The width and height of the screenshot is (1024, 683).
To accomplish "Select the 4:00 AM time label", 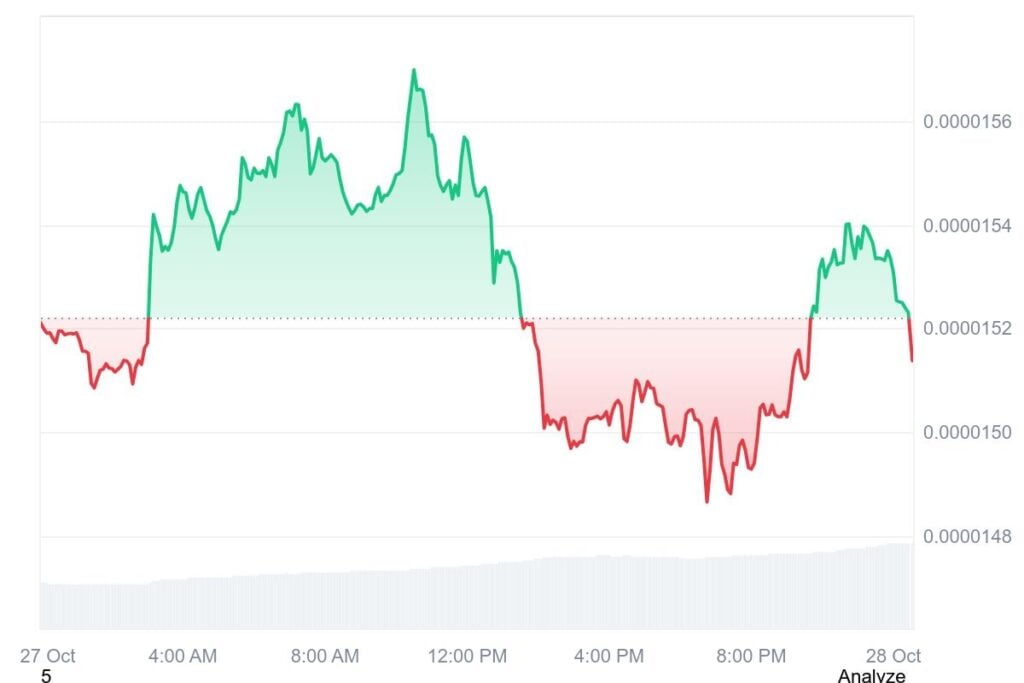I will pos(182,656).
